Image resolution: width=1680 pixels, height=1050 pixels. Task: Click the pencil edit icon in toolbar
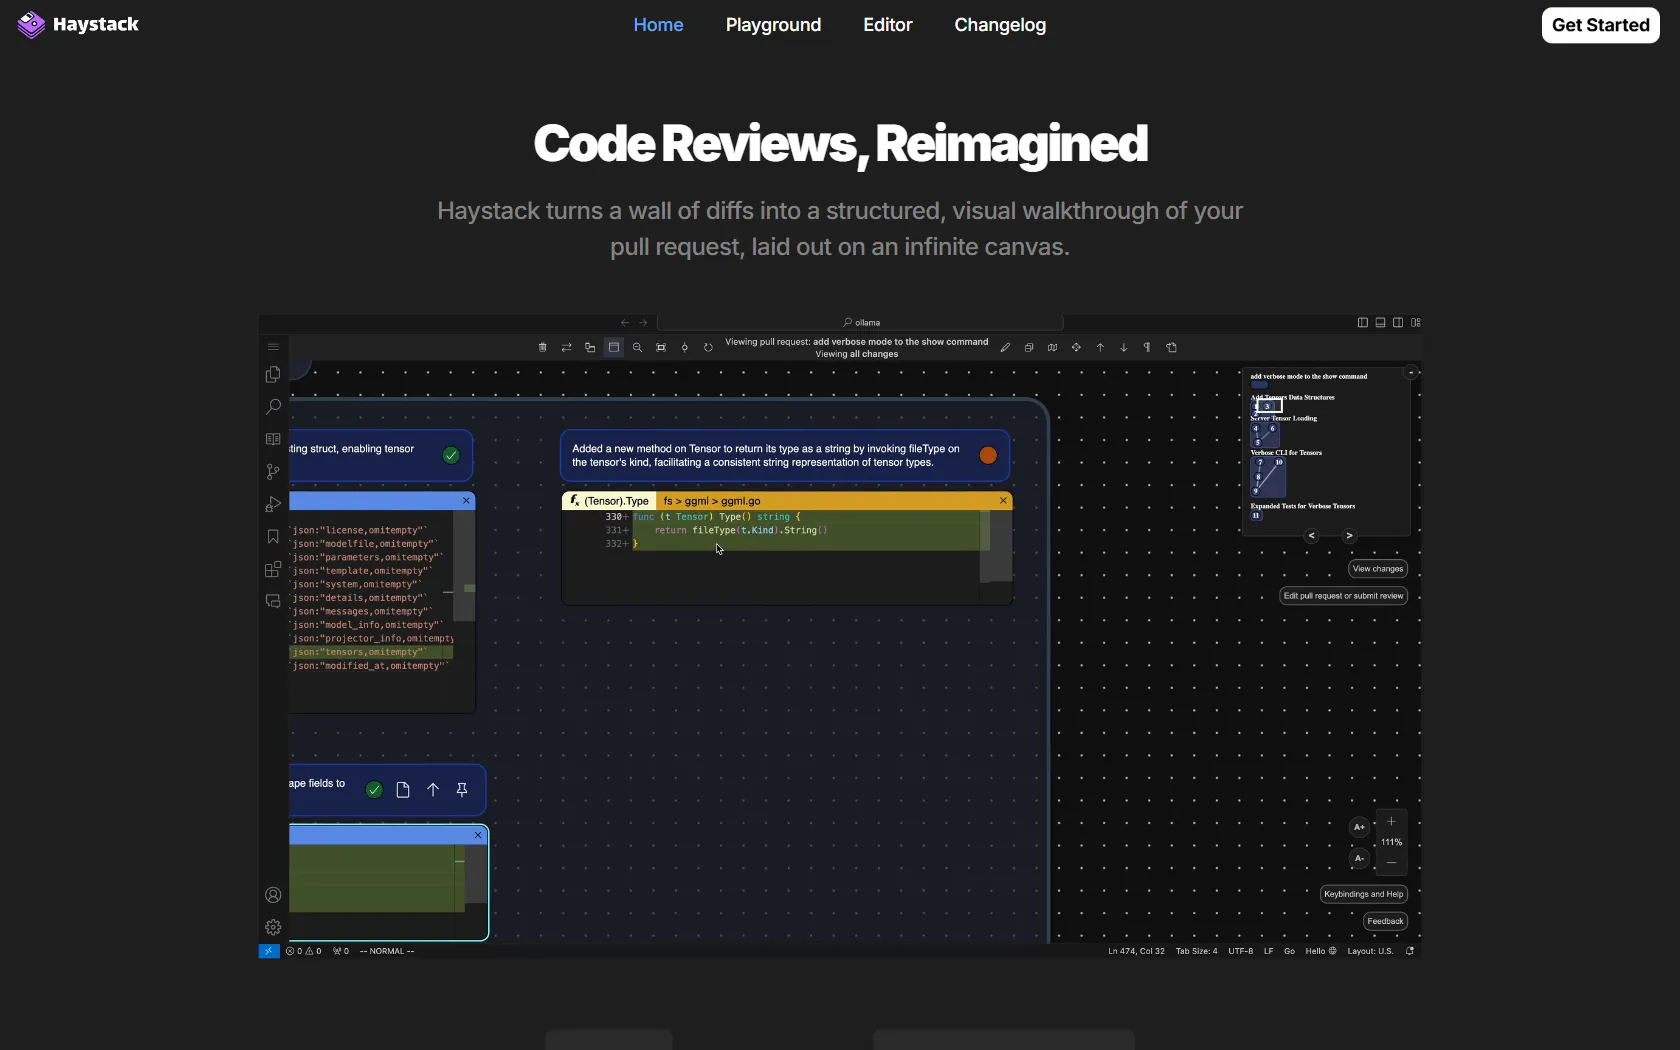click(1005, 348)
